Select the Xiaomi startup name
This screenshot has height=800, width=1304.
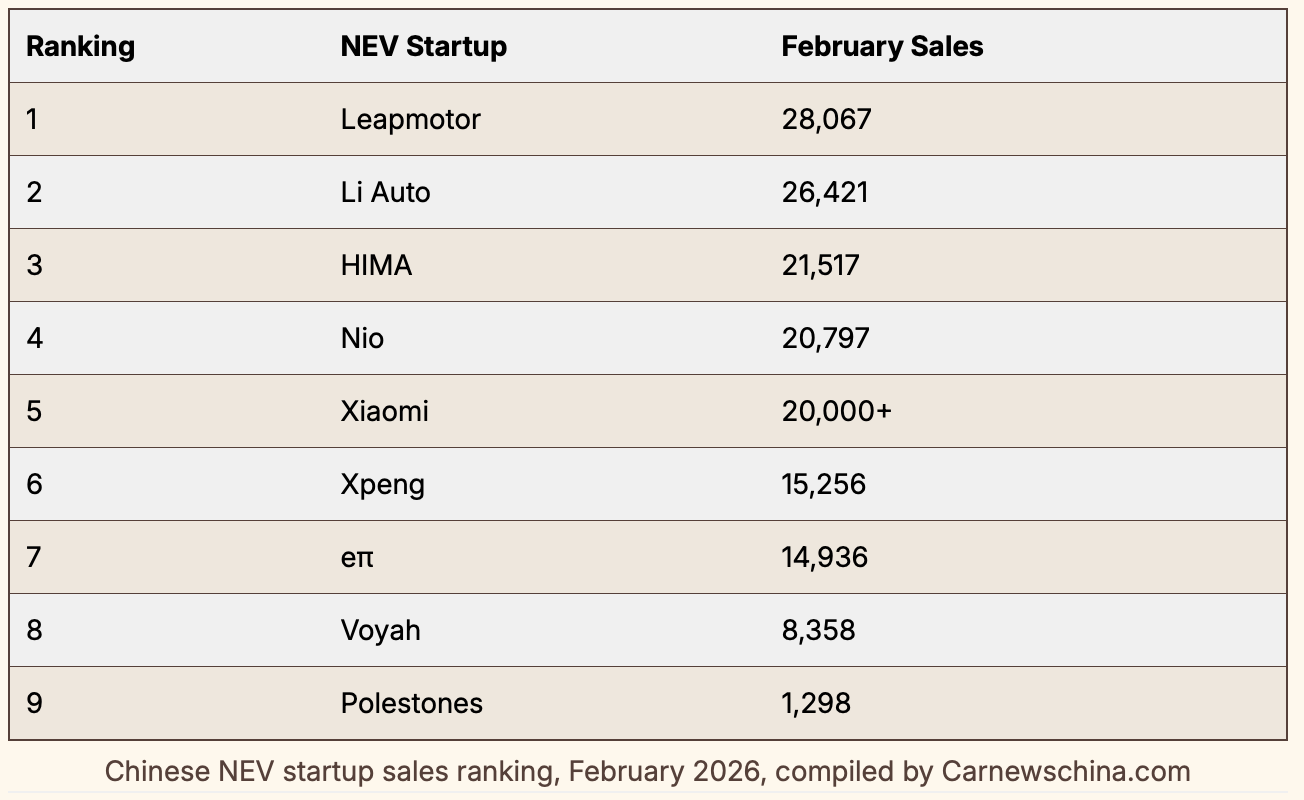coord(384,411)
